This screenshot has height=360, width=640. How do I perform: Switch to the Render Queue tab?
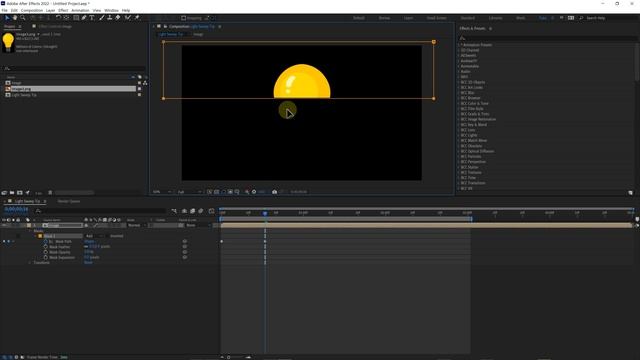coord(69,201)
